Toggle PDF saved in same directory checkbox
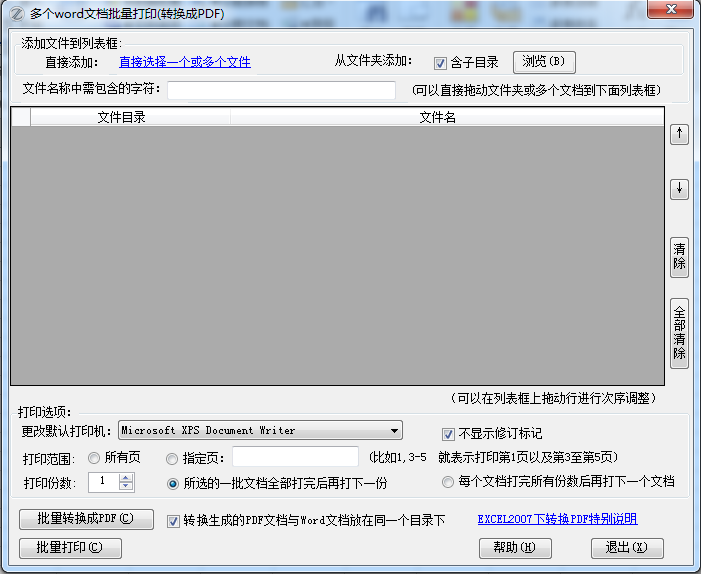This screenshot has width=701, height=574. pyautogui.click(x=173, y=521)
